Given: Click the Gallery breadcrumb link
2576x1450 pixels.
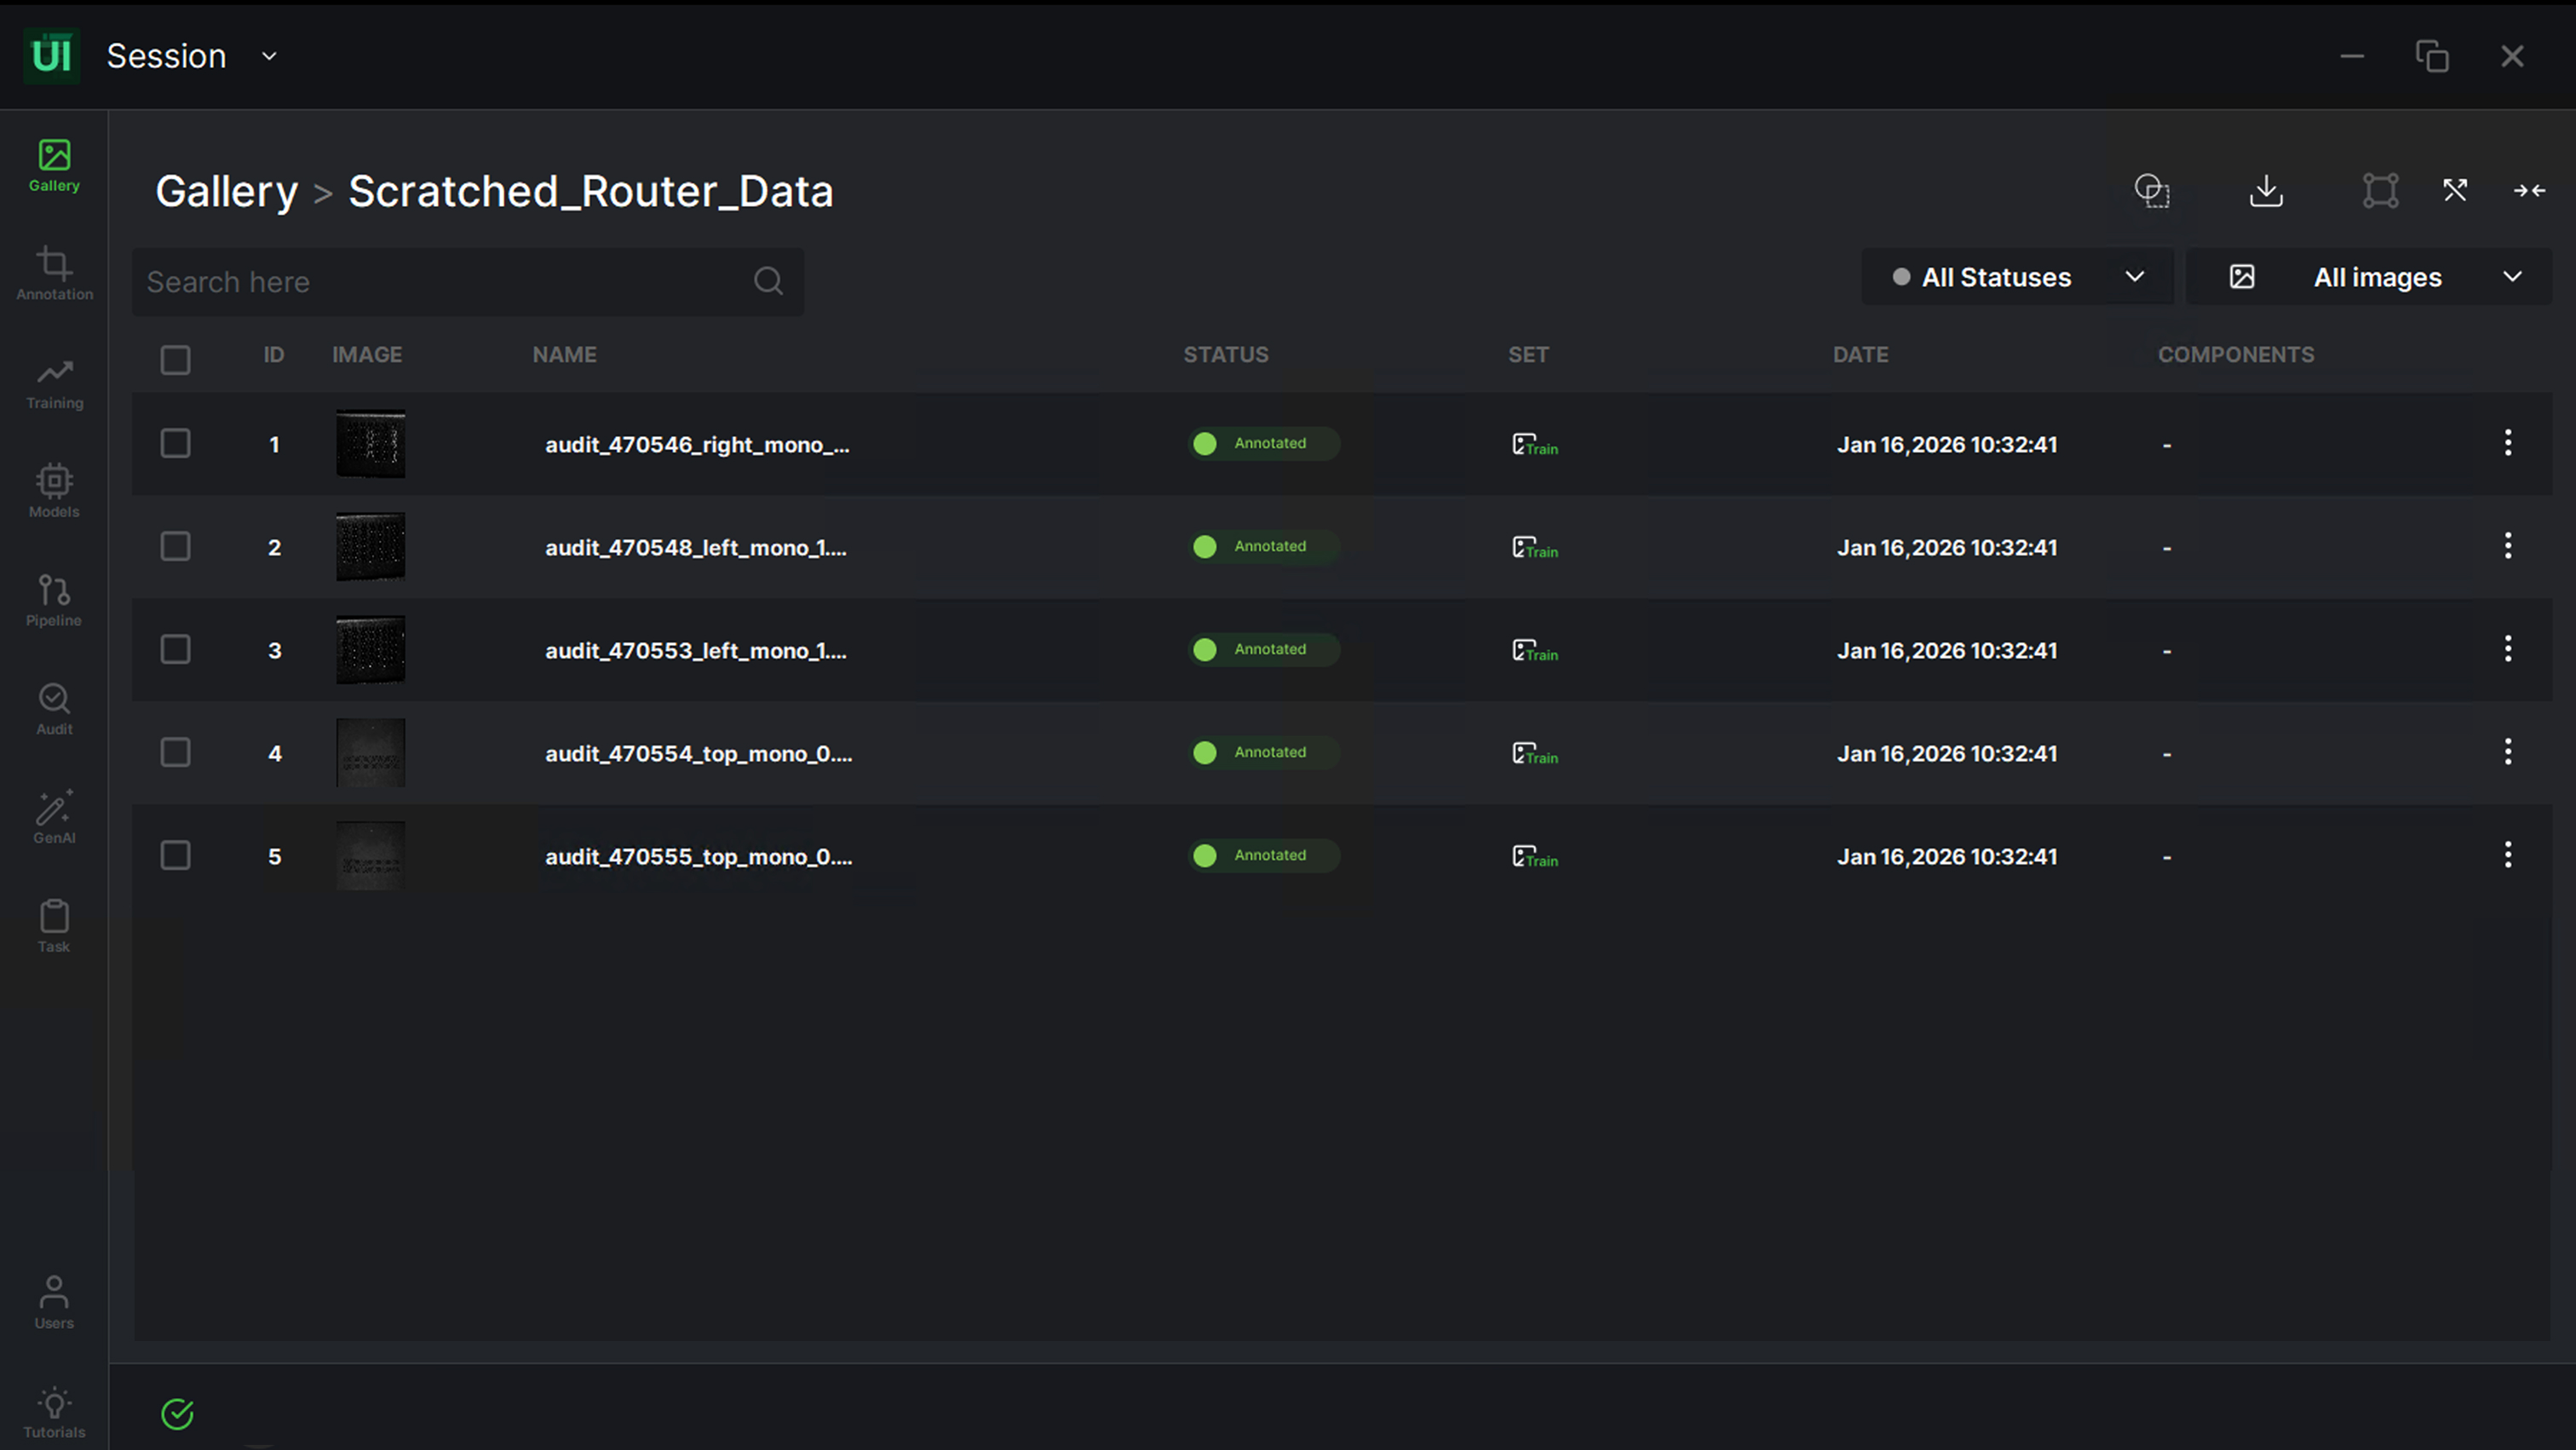Looking at the screenshot, I should [227, 191].
